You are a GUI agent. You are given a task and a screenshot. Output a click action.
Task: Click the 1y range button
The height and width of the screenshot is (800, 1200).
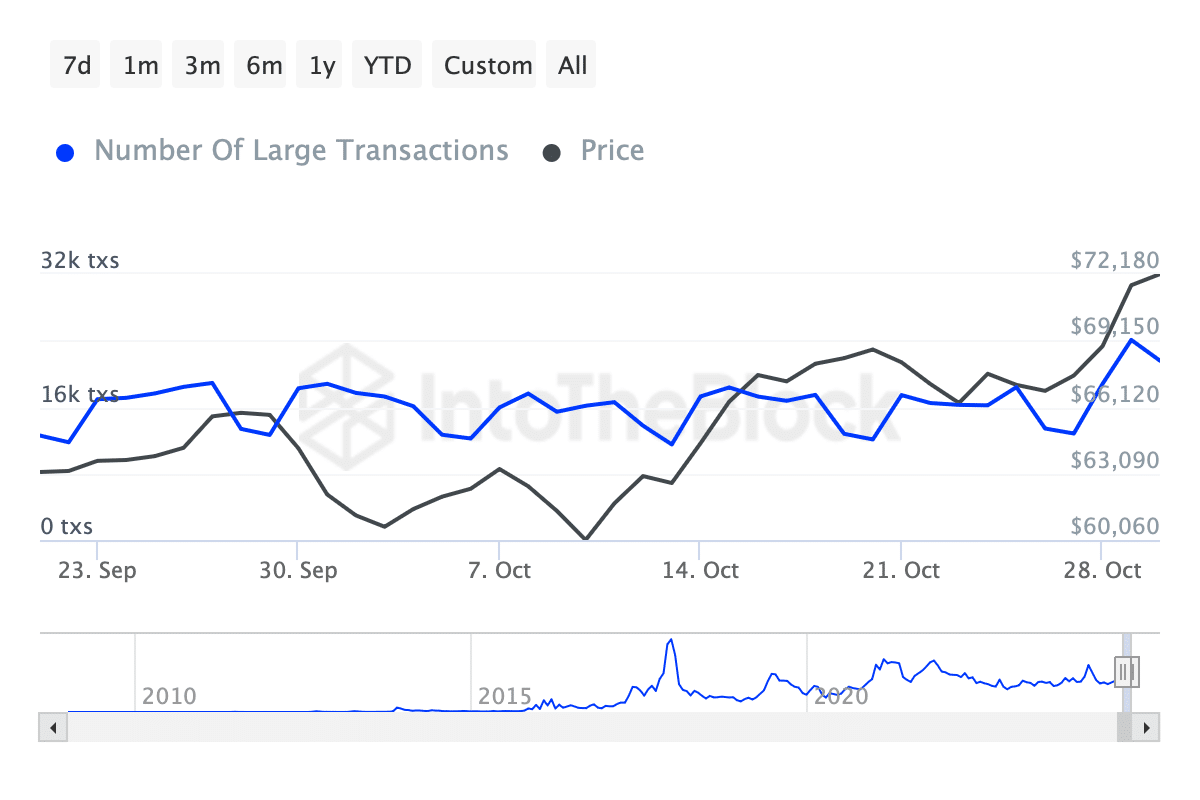(322, 66)
